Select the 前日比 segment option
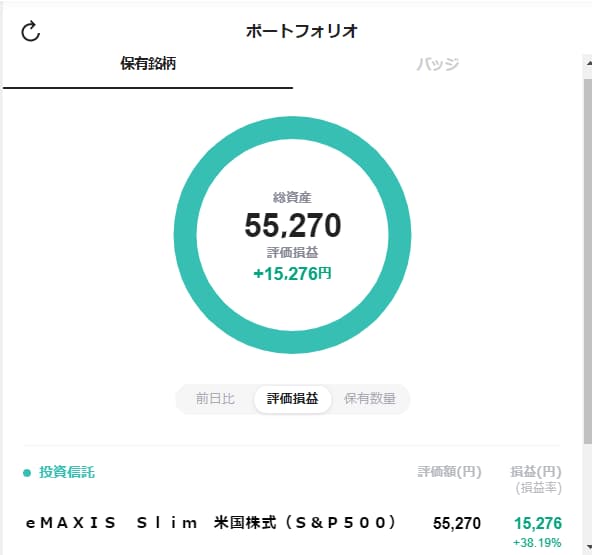This screenshot has height=555, width=592. 215,399
